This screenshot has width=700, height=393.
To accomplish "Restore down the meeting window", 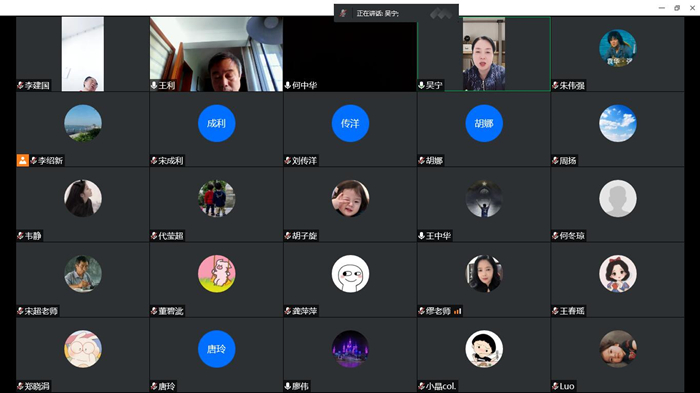I will (677, 8).
